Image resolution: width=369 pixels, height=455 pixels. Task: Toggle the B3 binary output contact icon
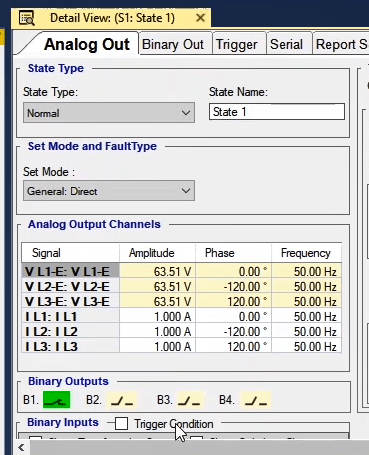coord(189,400)
